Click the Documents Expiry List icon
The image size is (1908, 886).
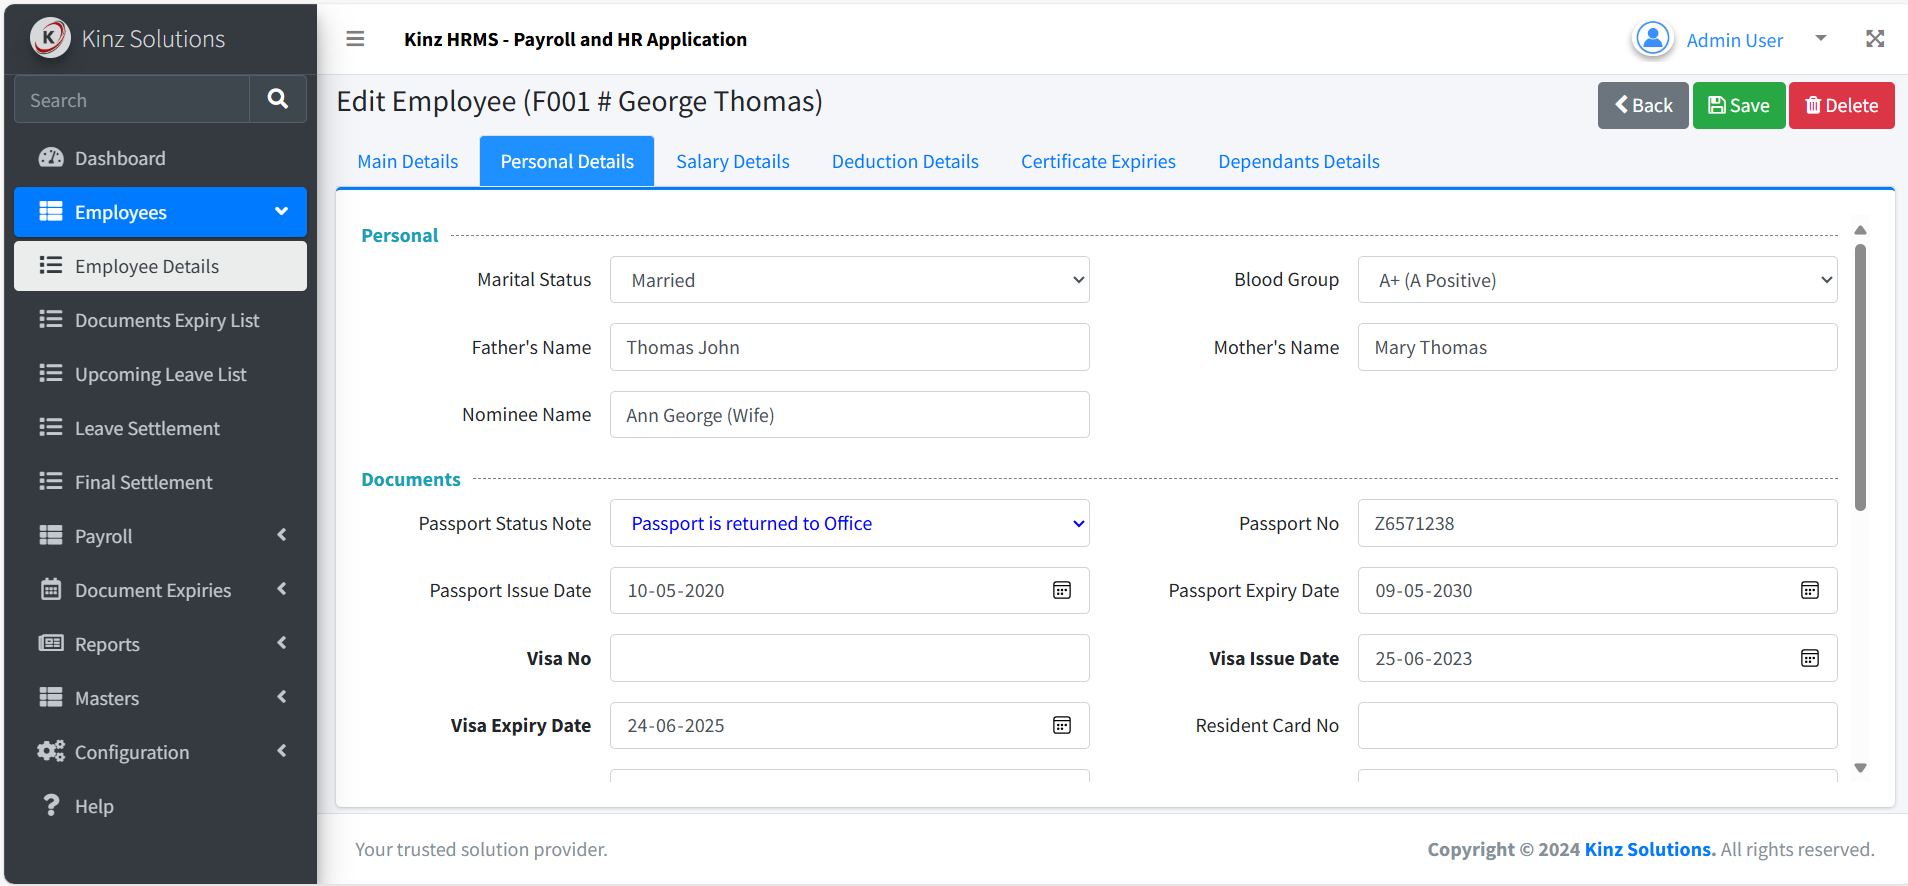click(x=51, y=320)
